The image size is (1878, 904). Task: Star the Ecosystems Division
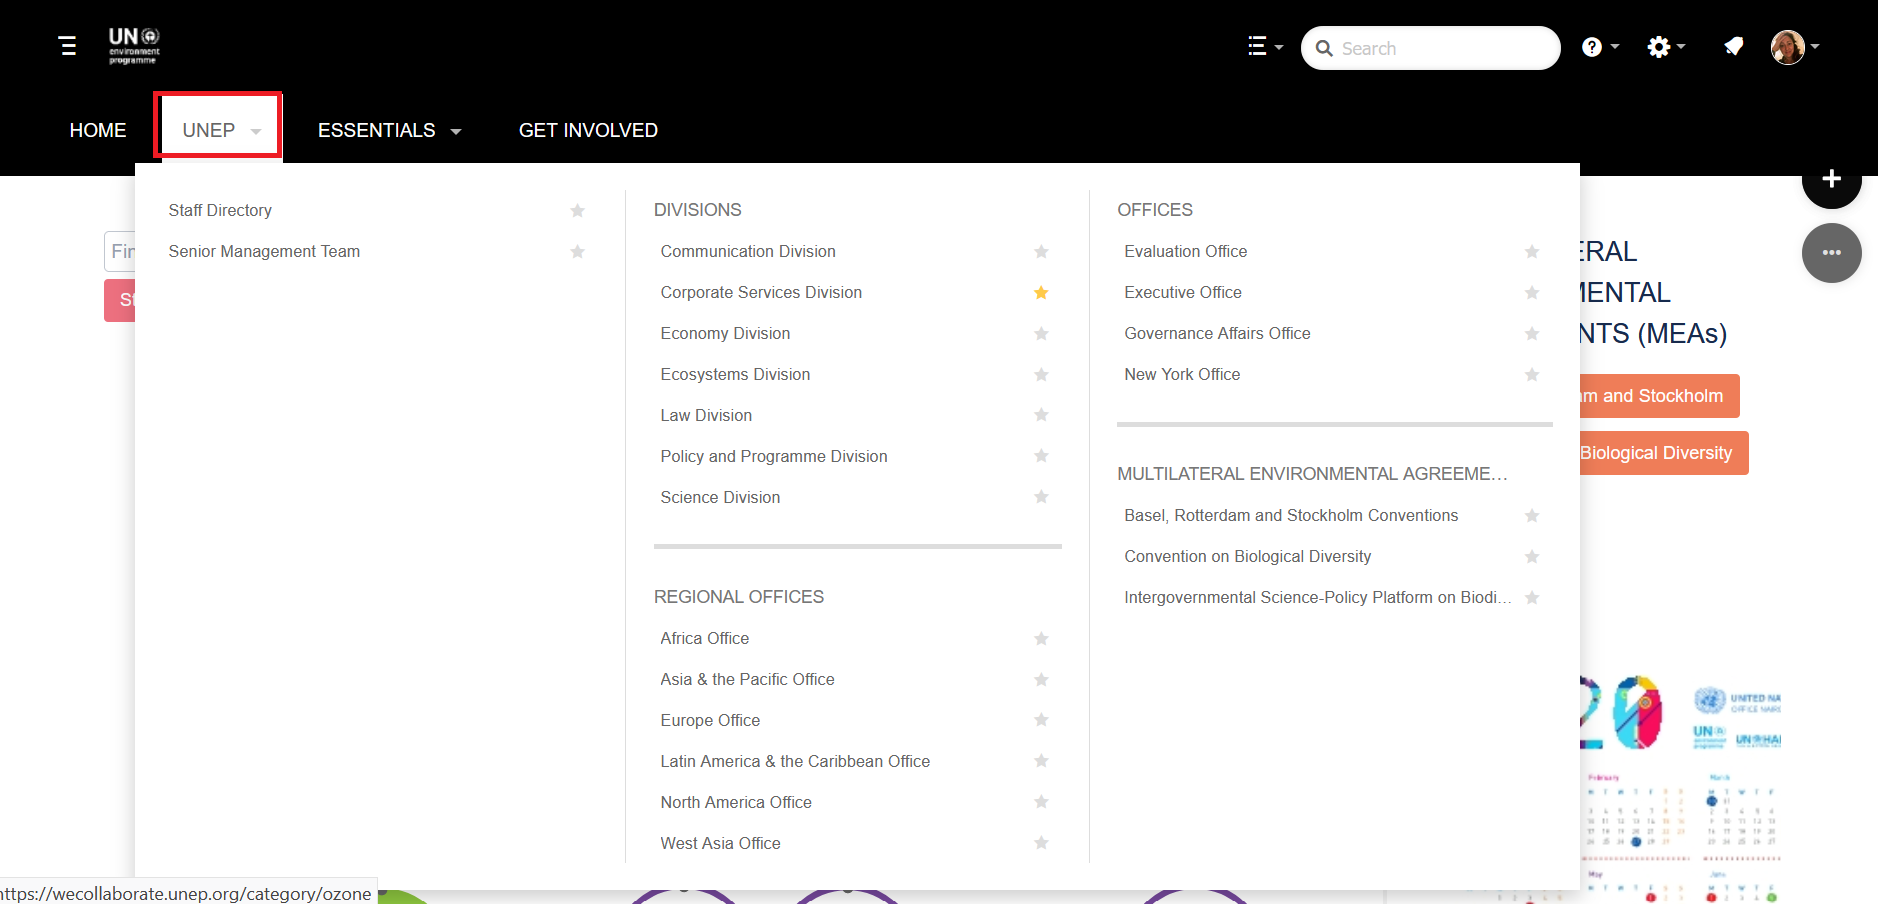point(1041,374)
